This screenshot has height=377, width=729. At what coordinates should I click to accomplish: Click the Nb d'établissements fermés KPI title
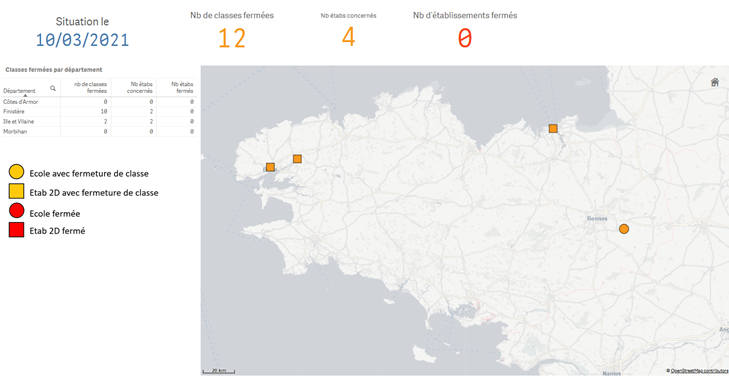pos(465,15)
